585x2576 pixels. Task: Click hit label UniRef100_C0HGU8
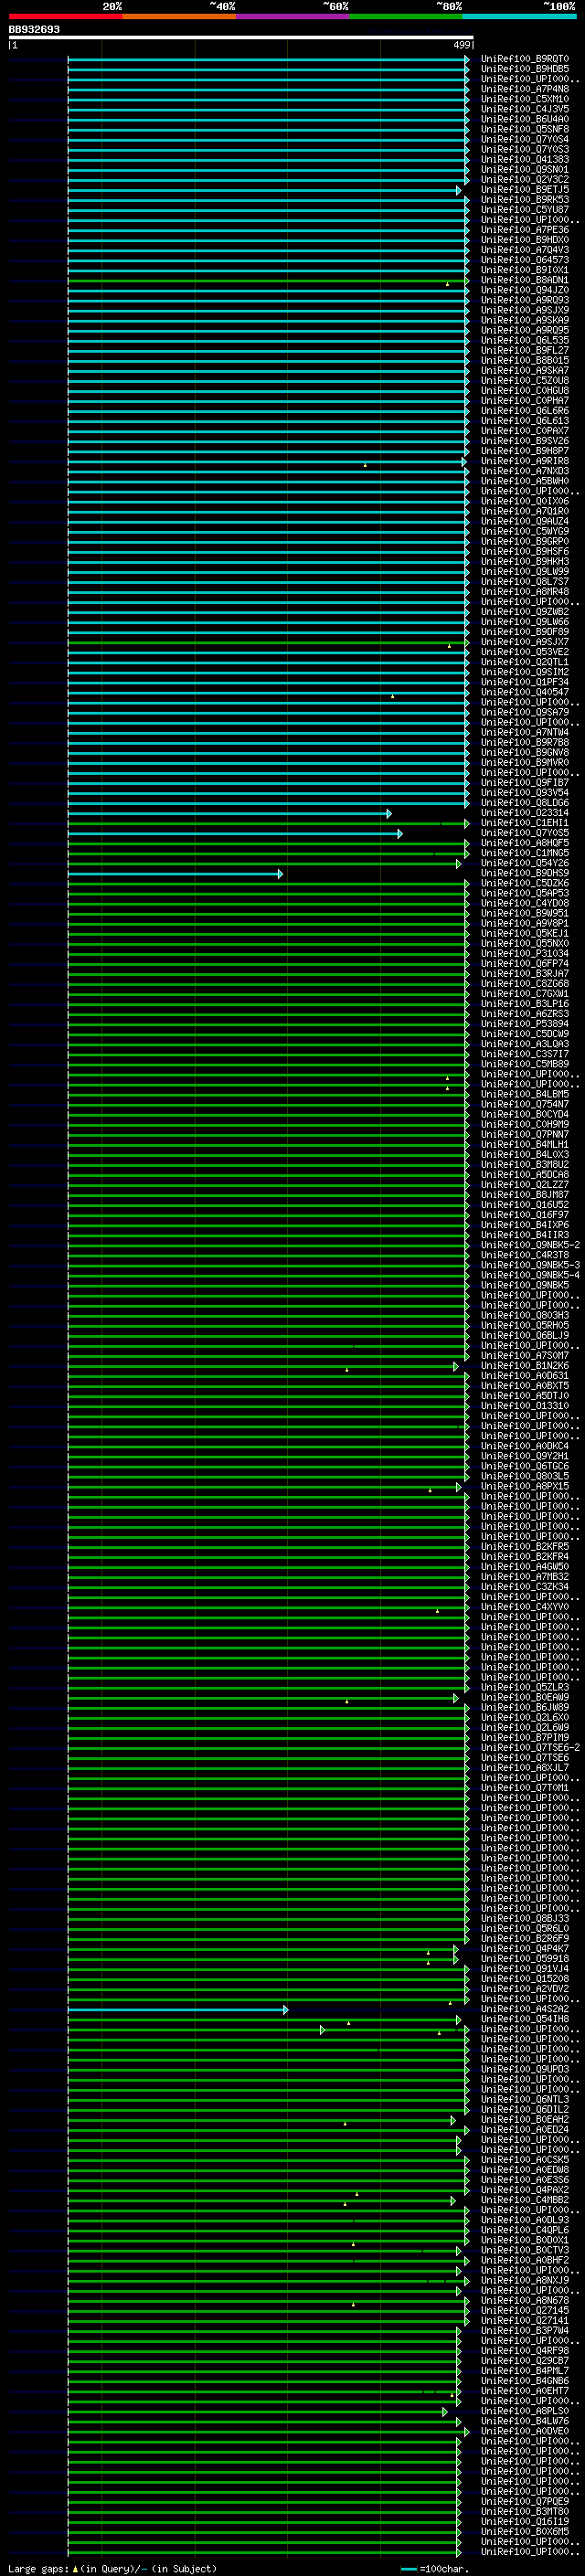tap(524, 391)
